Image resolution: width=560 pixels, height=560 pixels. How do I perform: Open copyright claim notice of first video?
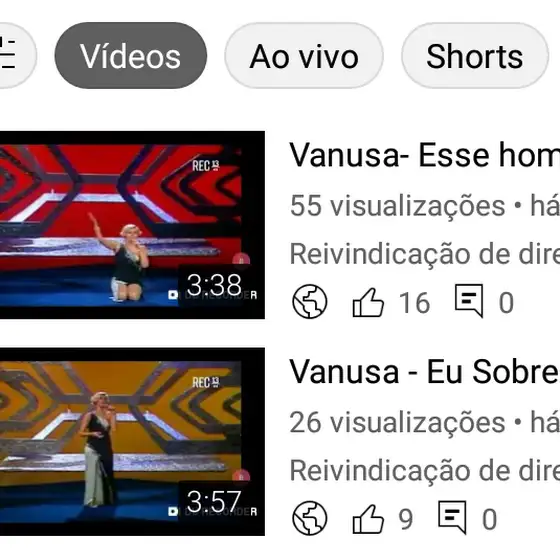point(425,254)
